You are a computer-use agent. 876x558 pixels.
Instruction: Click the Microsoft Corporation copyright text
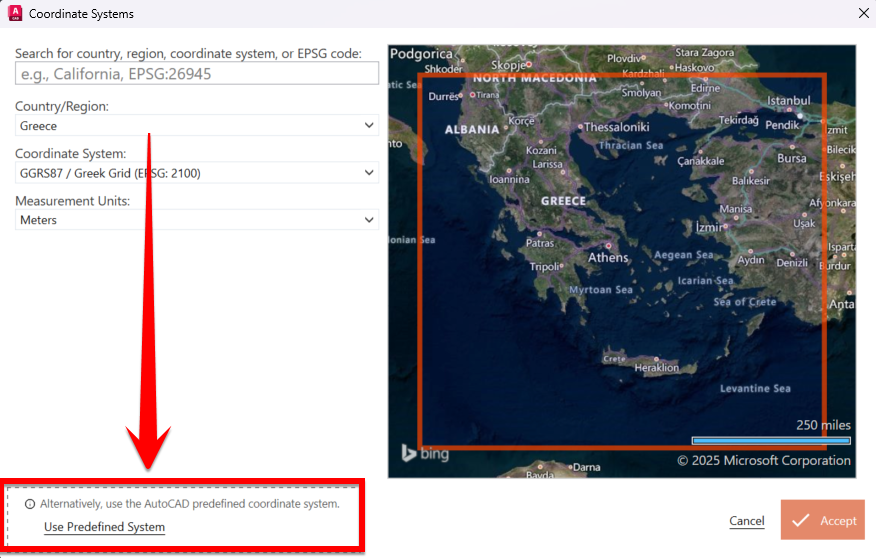click(x=764, y=460)
